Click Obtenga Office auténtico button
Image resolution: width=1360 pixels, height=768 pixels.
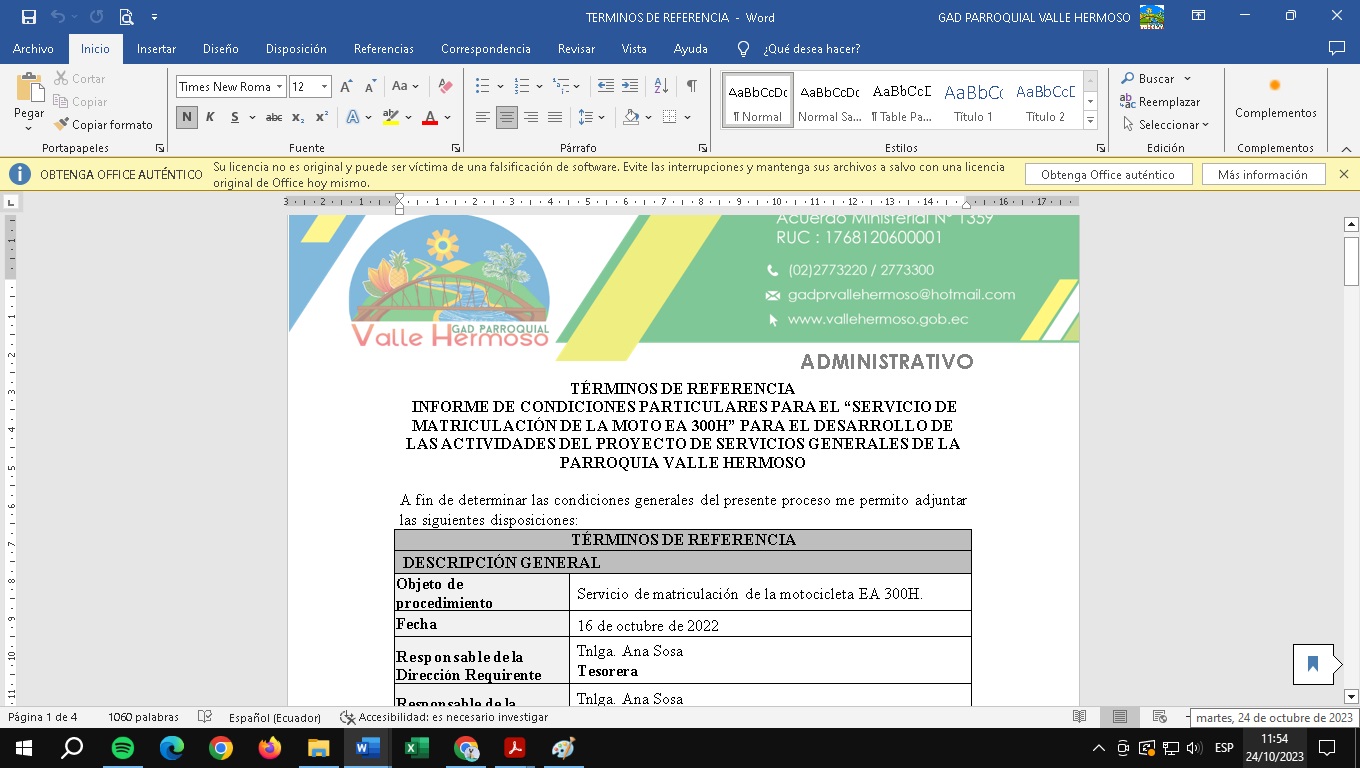coord(1108,175)
